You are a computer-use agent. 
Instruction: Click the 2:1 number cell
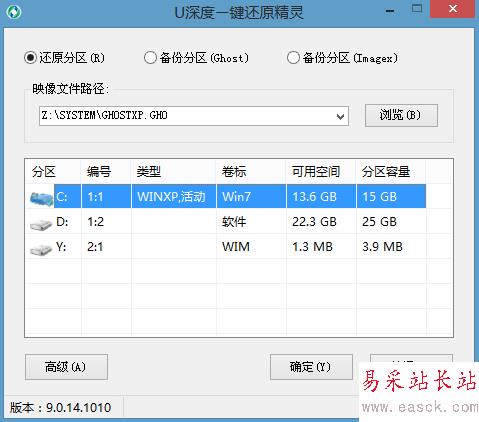pyautogui.click(x=106, y=247)
